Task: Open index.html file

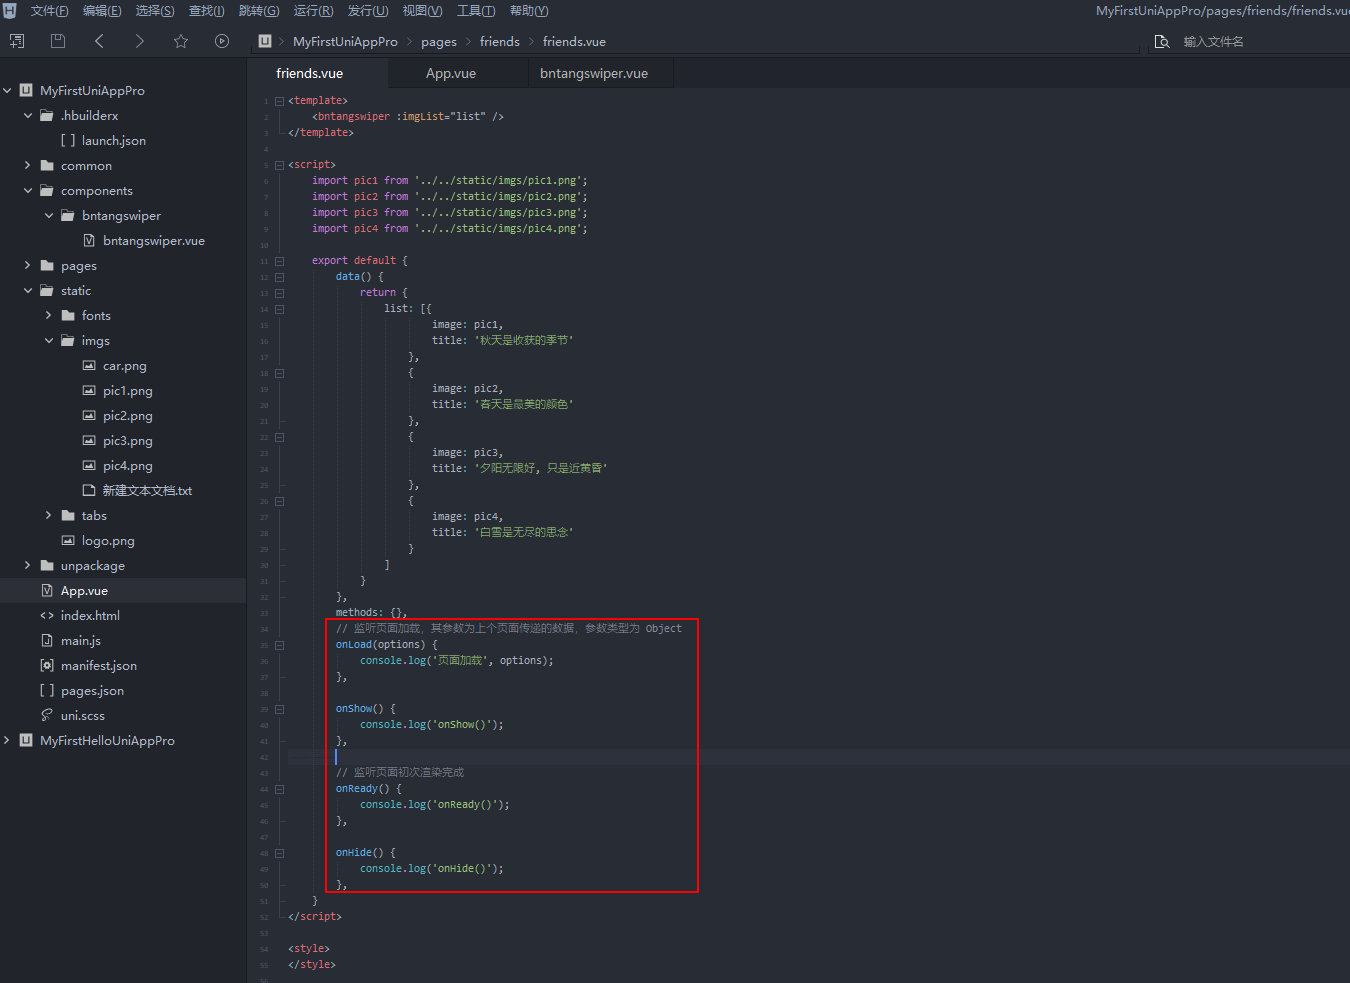Action: pos(90,616)
